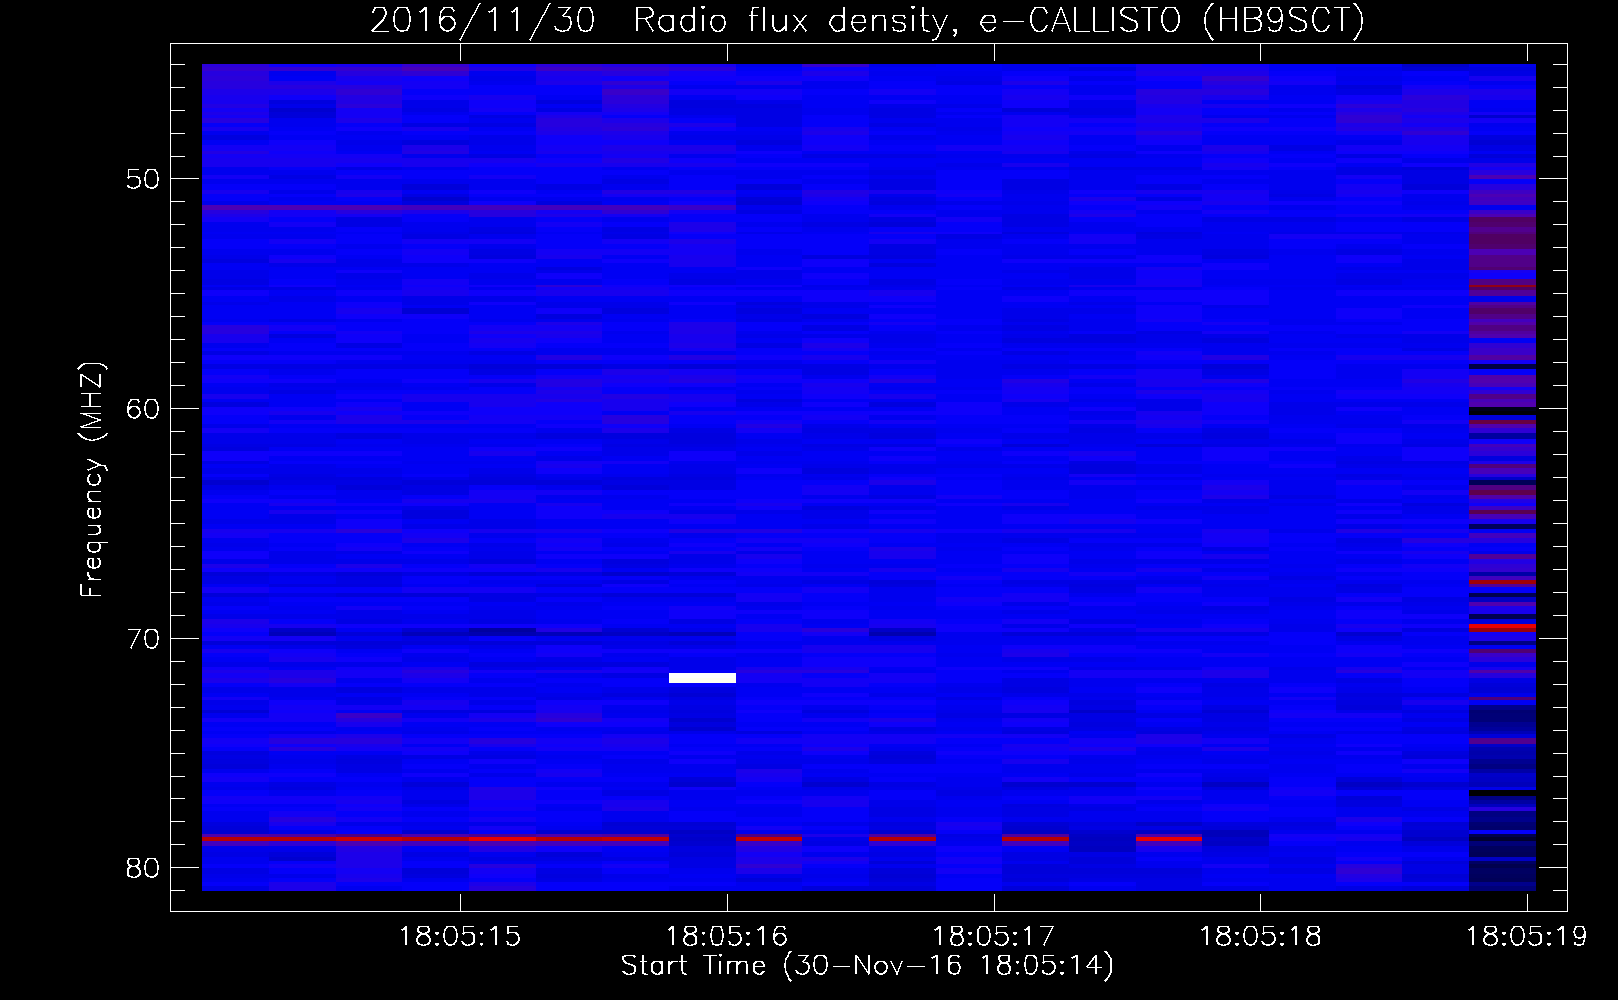The image size is (1618, 1000).
Task: Click the white saturated pixel in the spectrogram
Action: pos(702,678)
